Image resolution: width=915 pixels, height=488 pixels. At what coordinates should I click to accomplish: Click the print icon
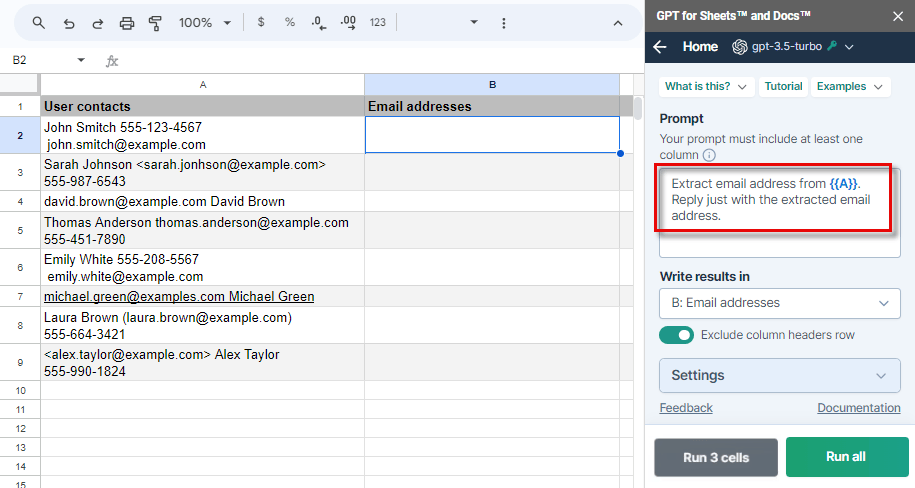(x=127, y=23)
